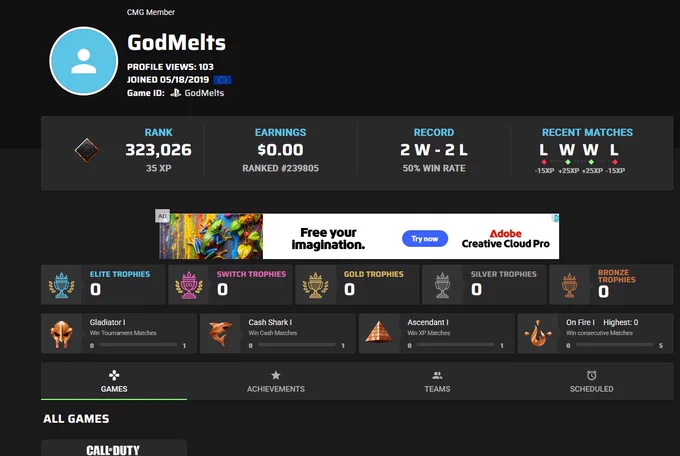Open the Call of Duty game card
This screenshot has width=680, height=456.
(114, 448)
